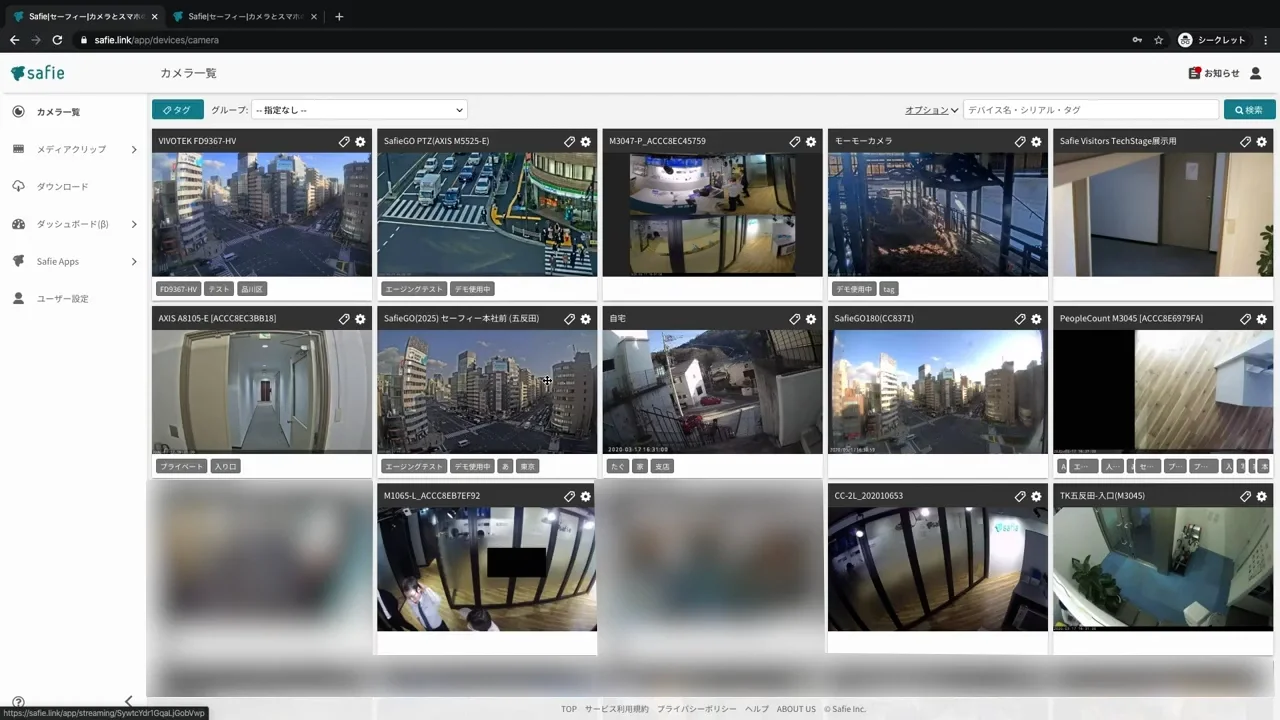Open the グループ dropdown
Image resolution: width=1280 pixels, height=720 pixels.
(359, 110)
